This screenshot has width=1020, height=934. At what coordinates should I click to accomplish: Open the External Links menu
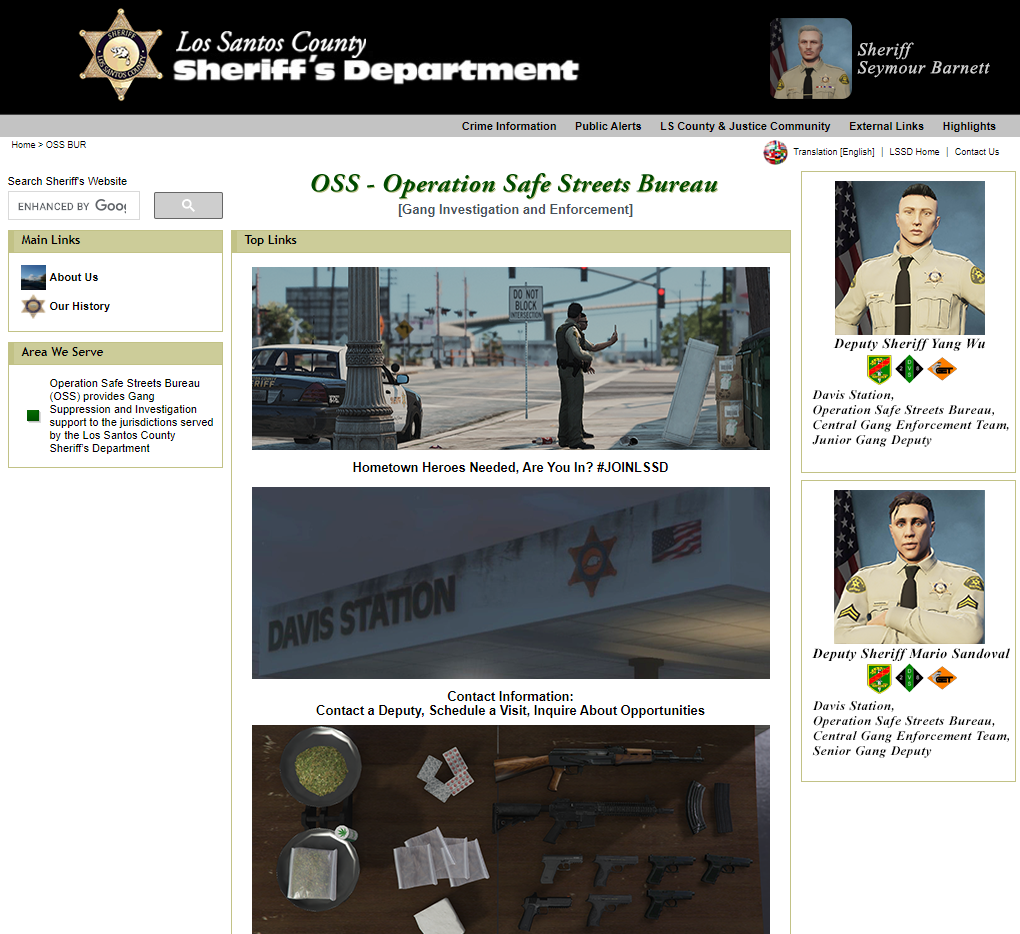[886, 126]
